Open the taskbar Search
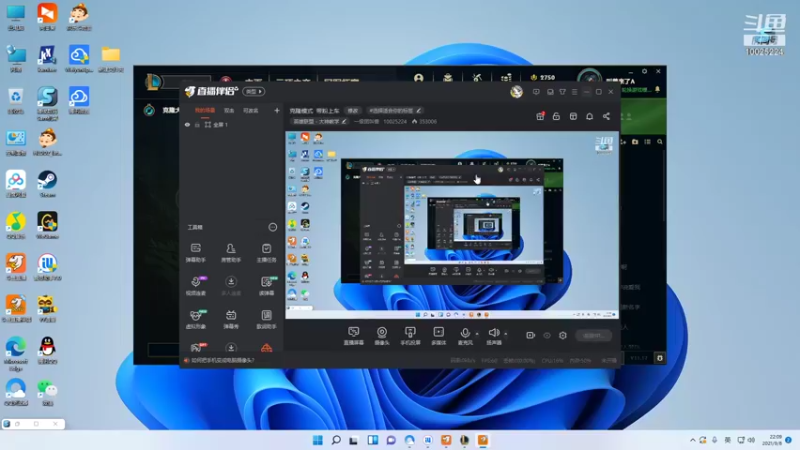 (x=336, y=440)
